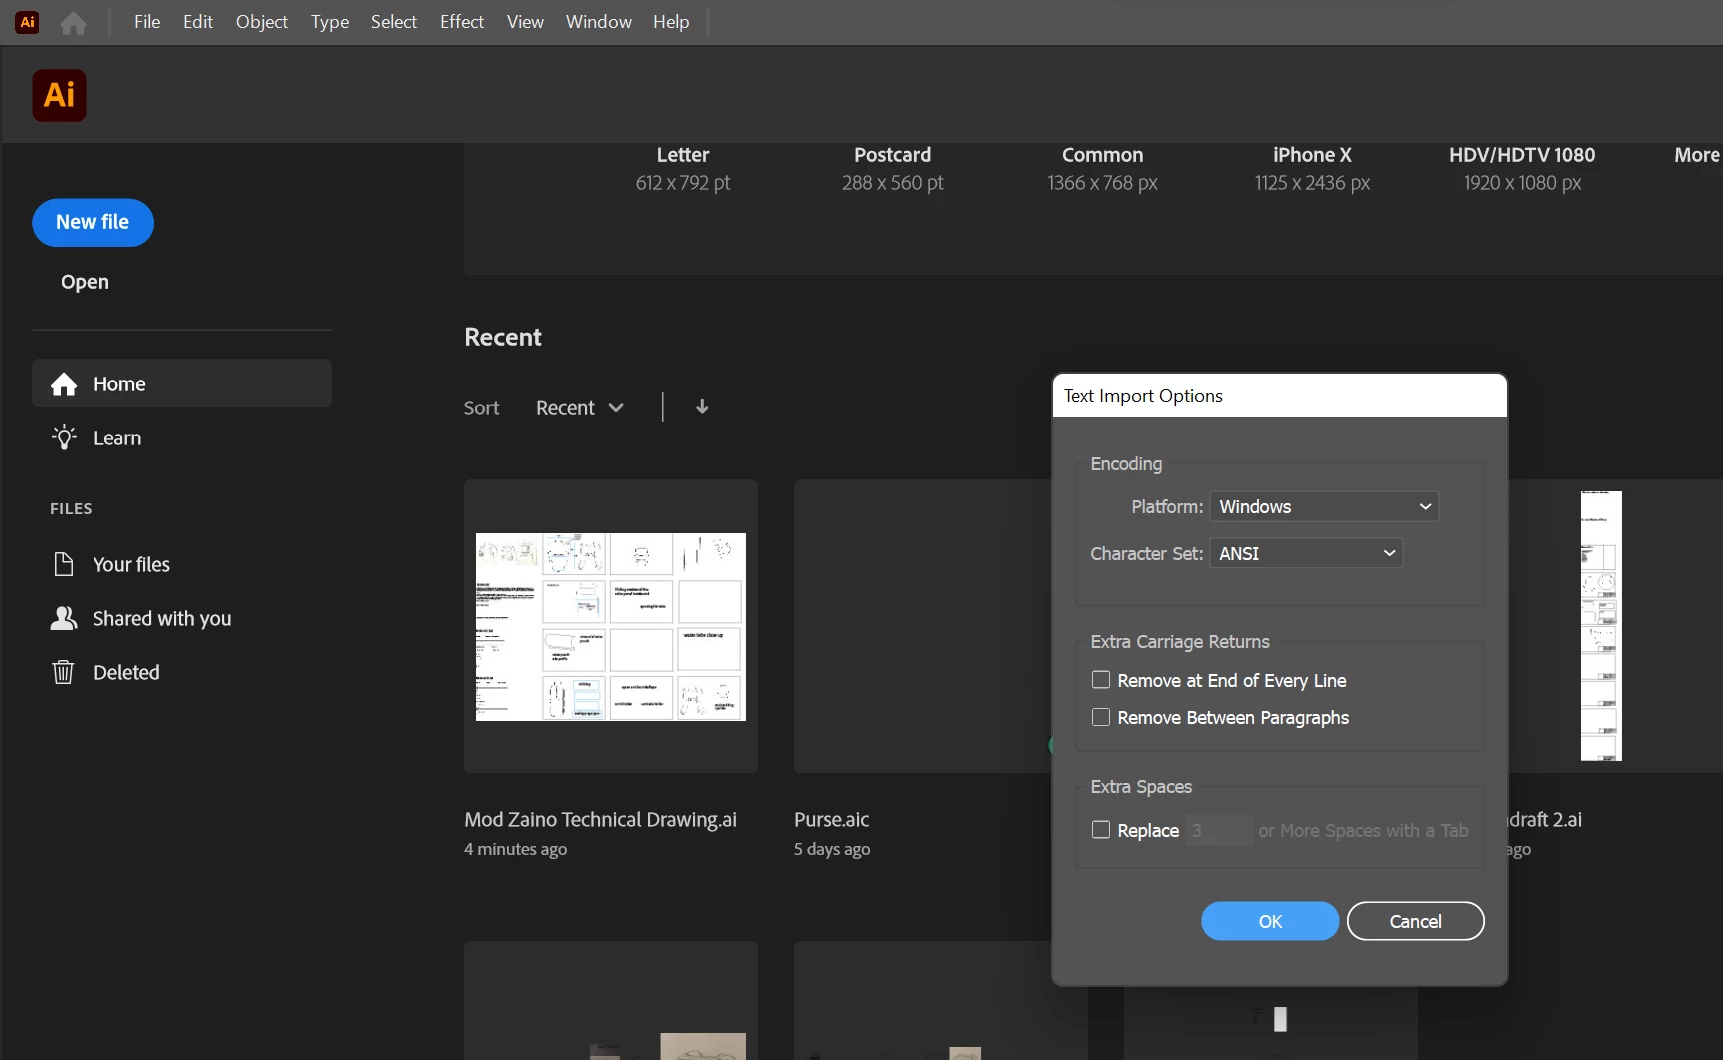Enable Remove Between Paragraphs checkbox
Image resolution: width=1723 pixels, height=1060 pixels.
[1101, 717]
